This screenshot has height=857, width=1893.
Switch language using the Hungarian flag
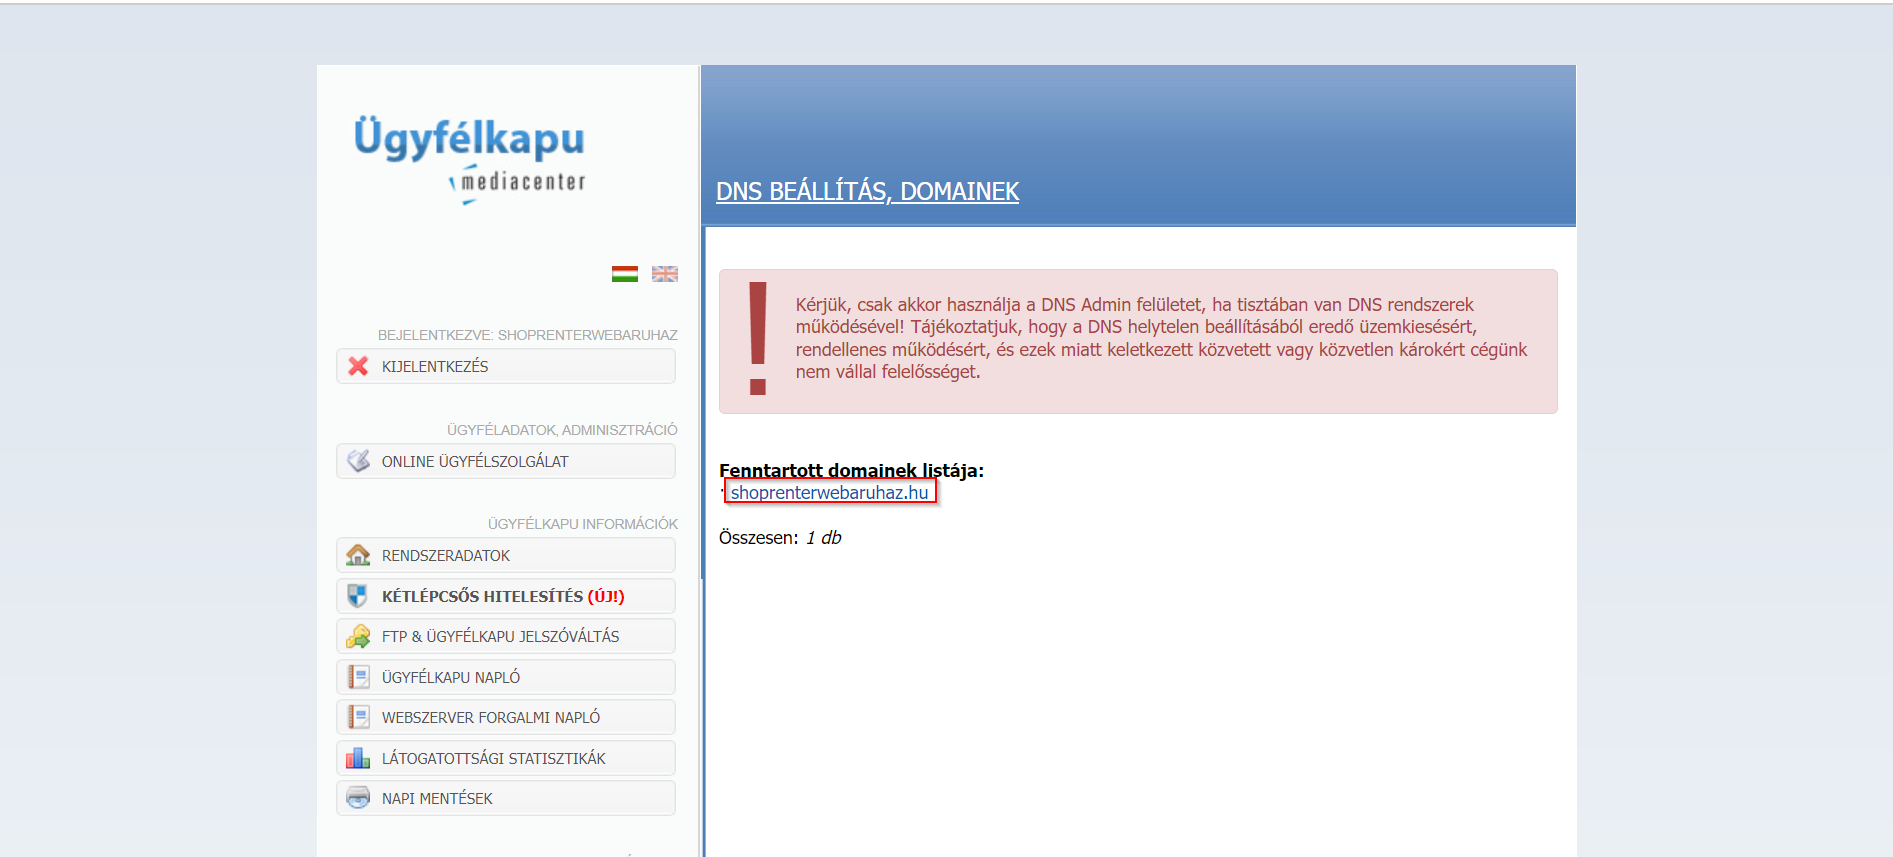625,274
